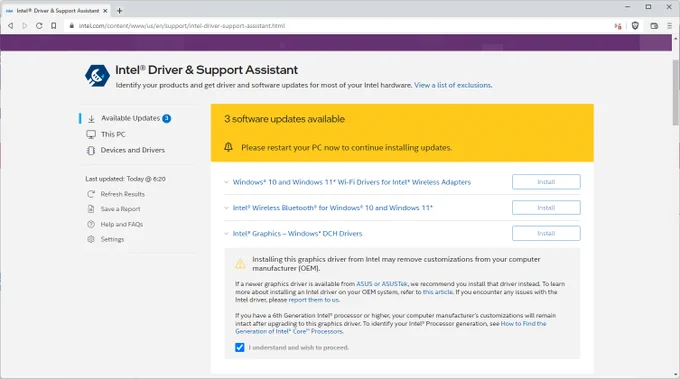The height and width of the screenshot is (379, 680).
Task: Click the page vertical scrollbar thumb
Action: pyautogui.click(x=676, y=92)
